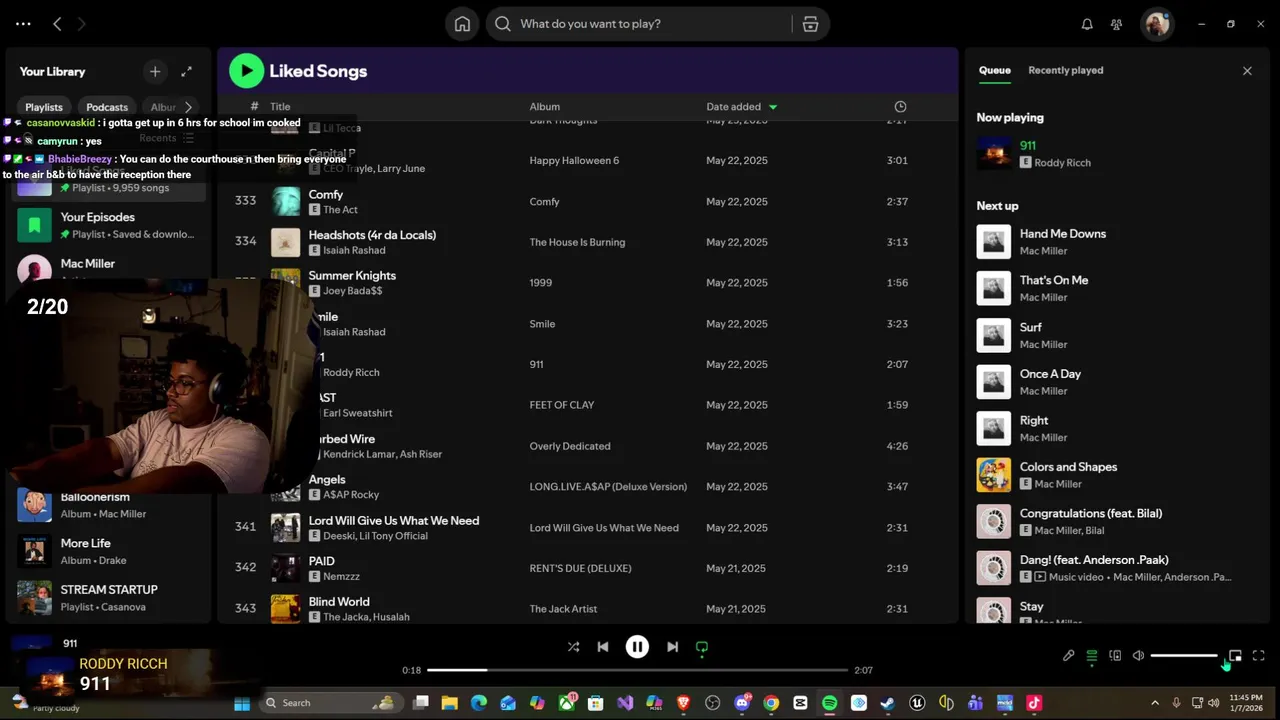Open the Friend Activity icon
1280x720 pixels.
point(1117,24)
